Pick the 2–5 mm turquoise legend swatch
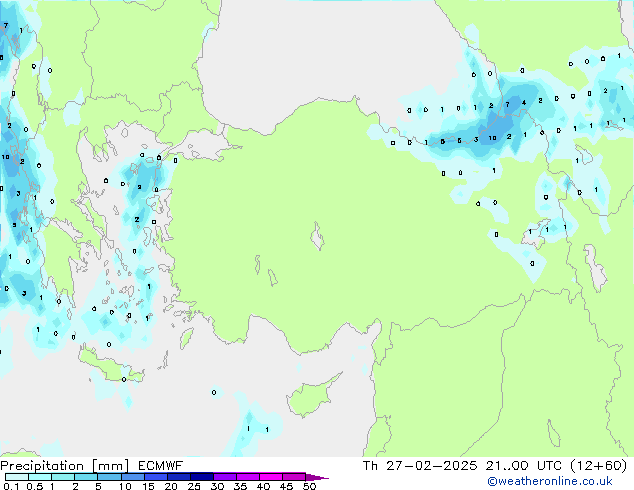 point(86,477)
